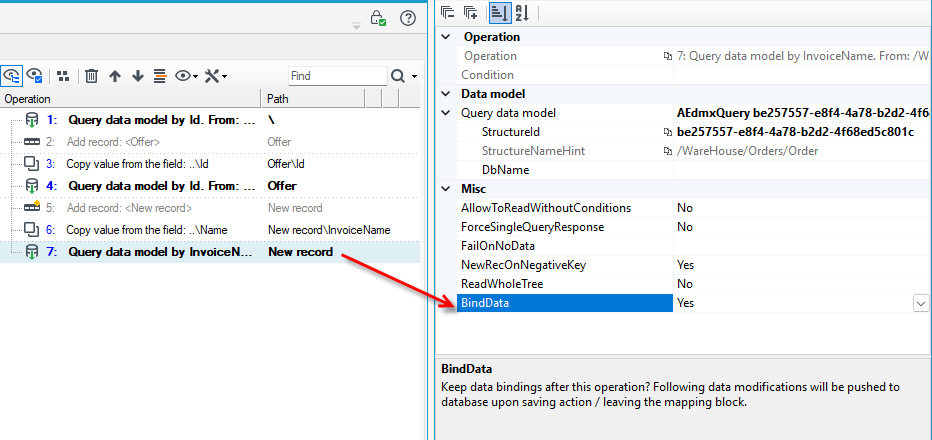Click the new record icon of operation 5
This screenshot has width=932, height=440.
[32, 208]
